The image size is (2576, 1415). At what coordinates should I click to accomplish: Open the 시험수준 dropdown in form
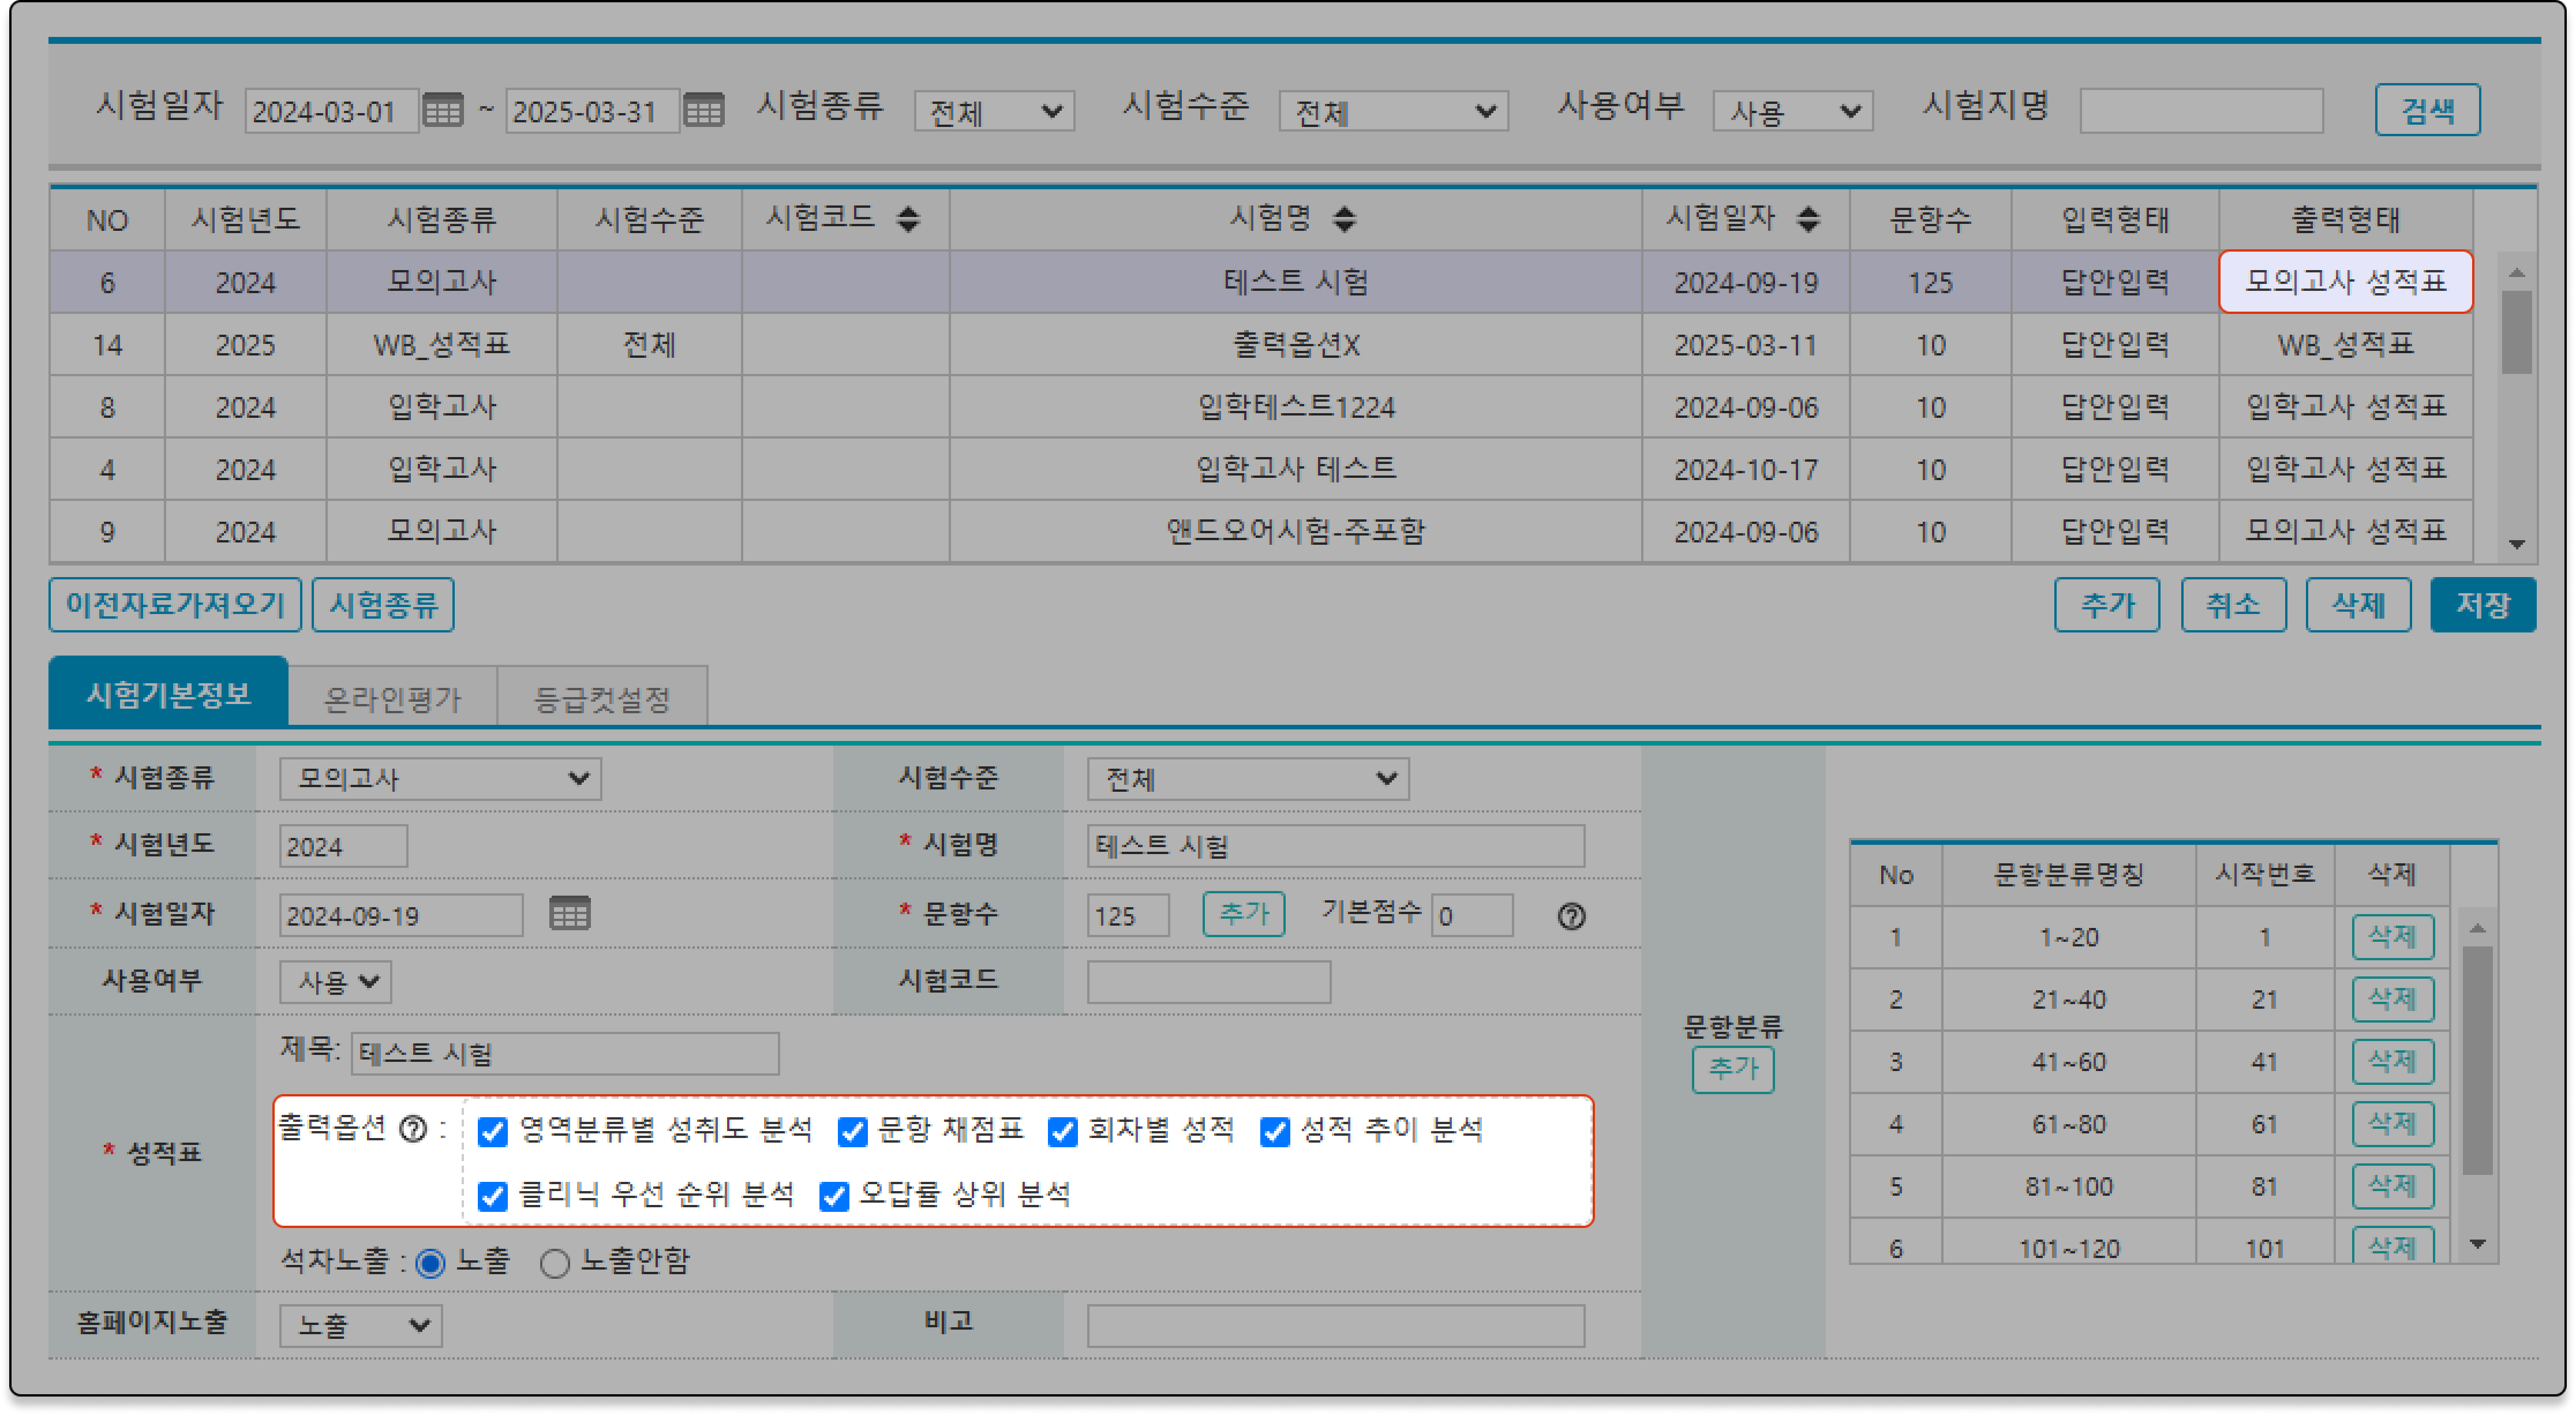(x=1247, y=779)
